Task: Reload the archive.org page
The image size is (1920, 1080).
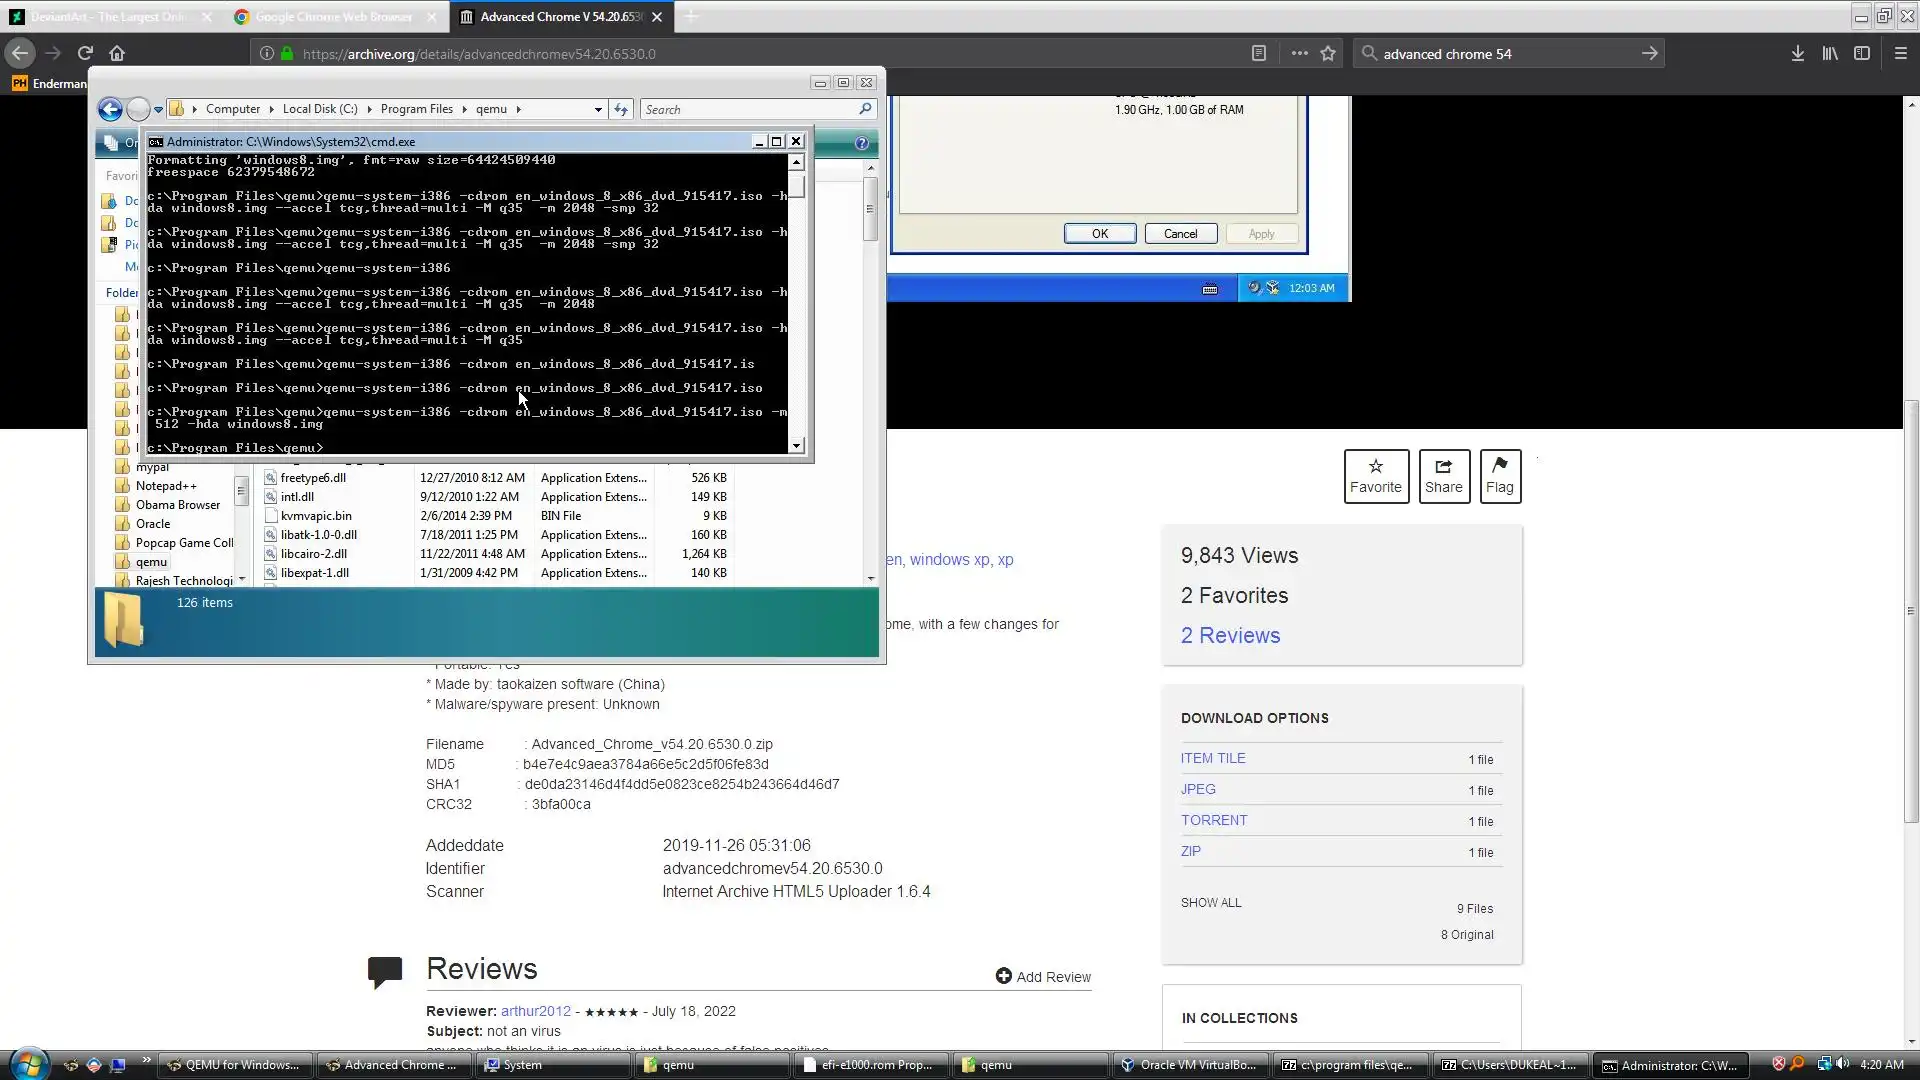Action: click(x=85, y=54)
